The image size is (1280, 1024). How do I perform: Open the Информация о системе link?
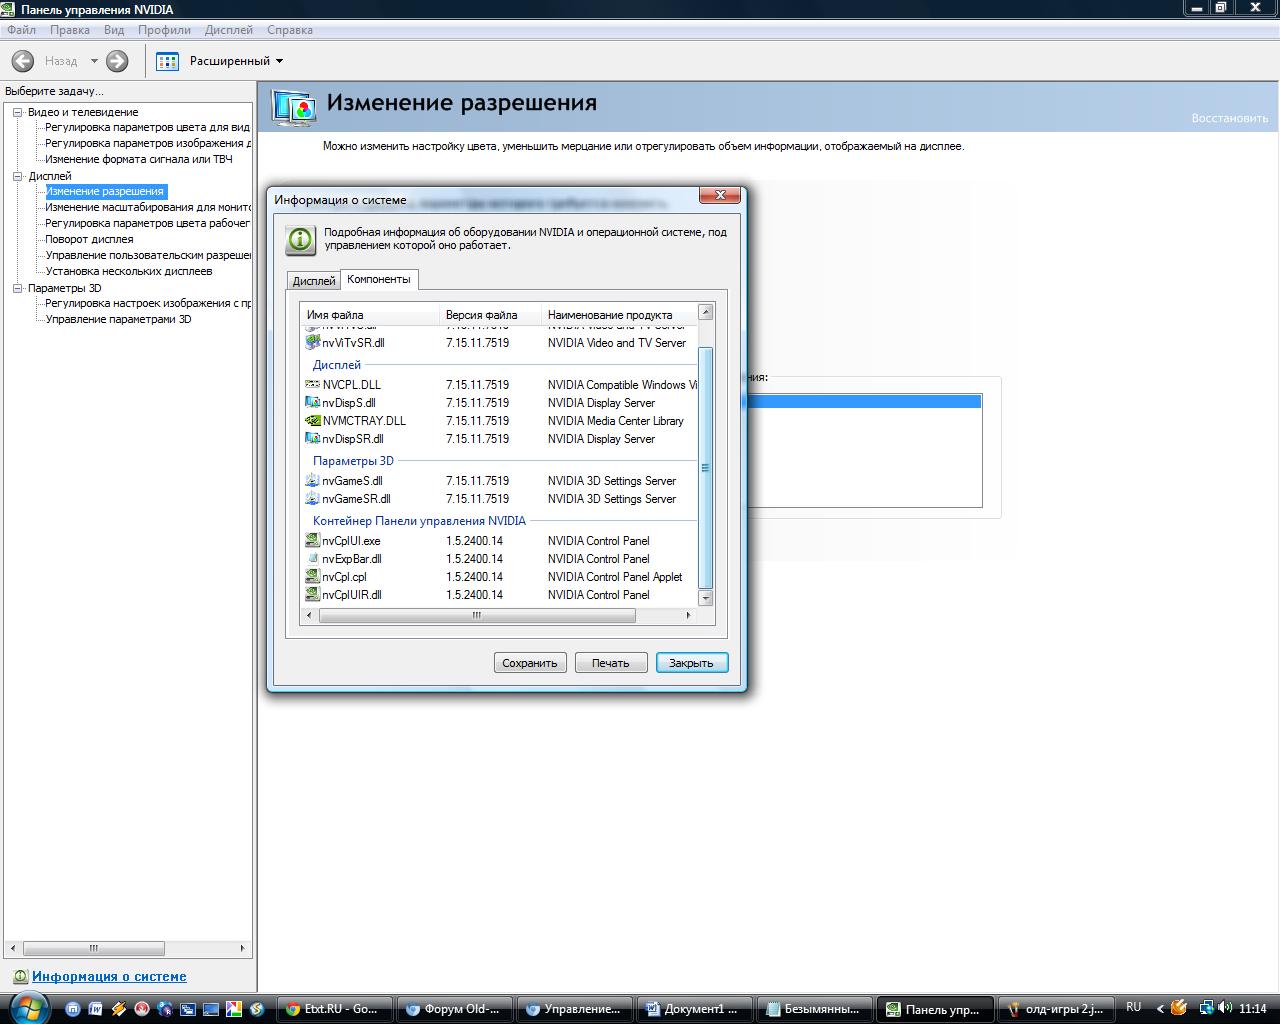109,977
